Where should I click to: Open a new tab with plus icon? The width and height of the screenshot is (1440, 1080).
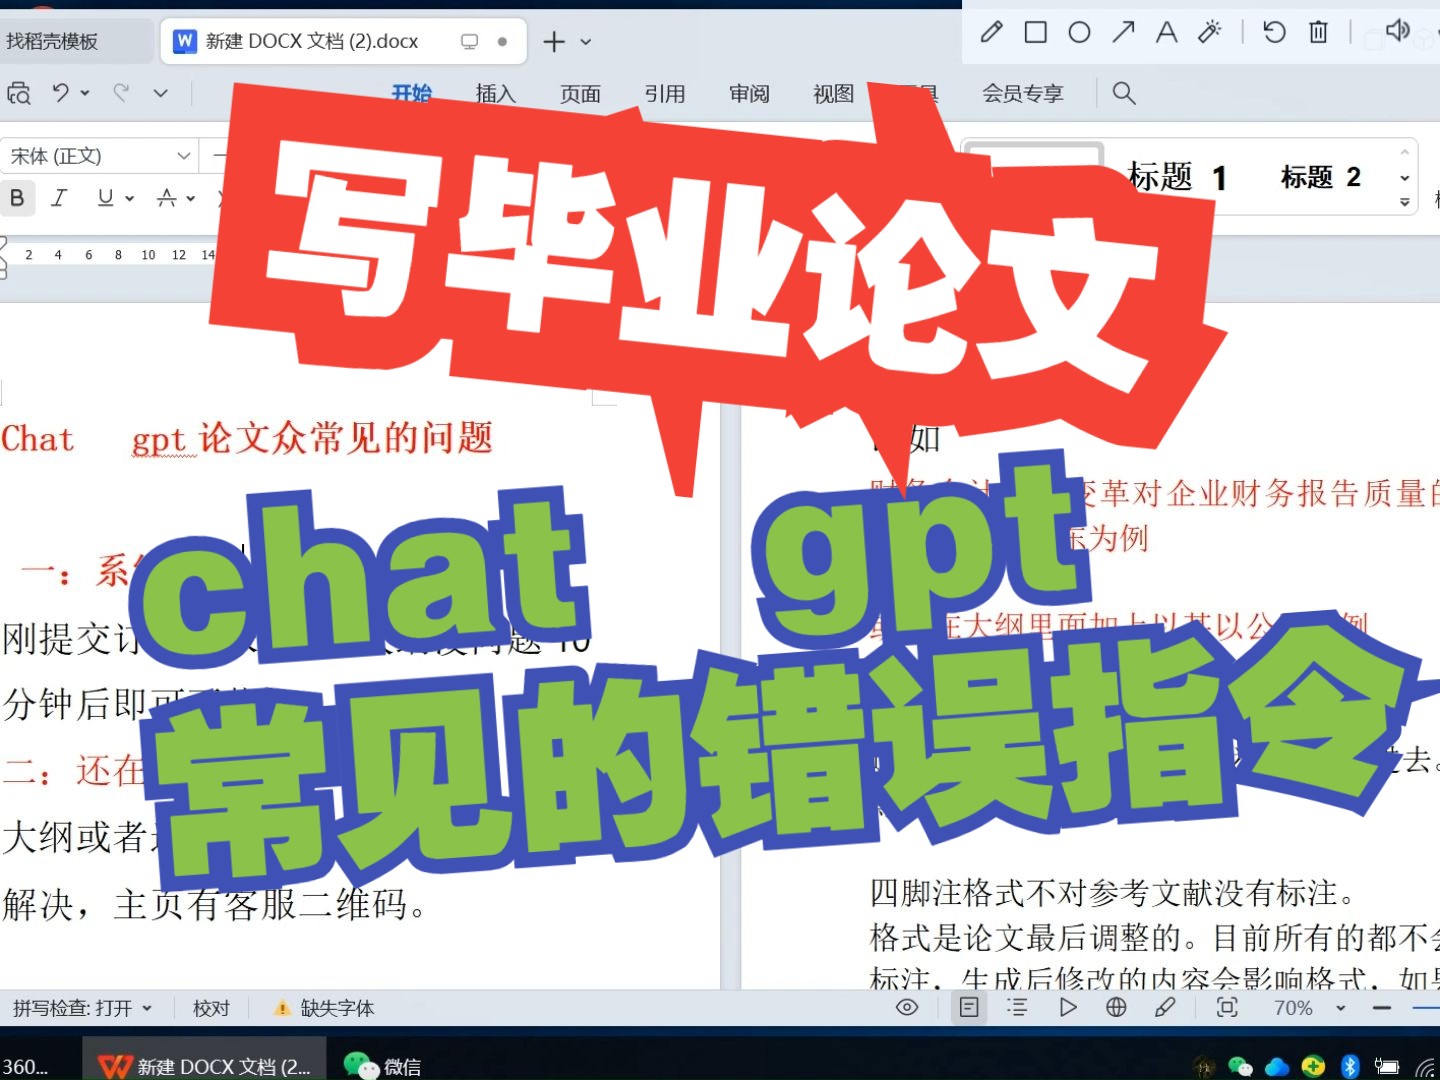click(x=553, y=41)
